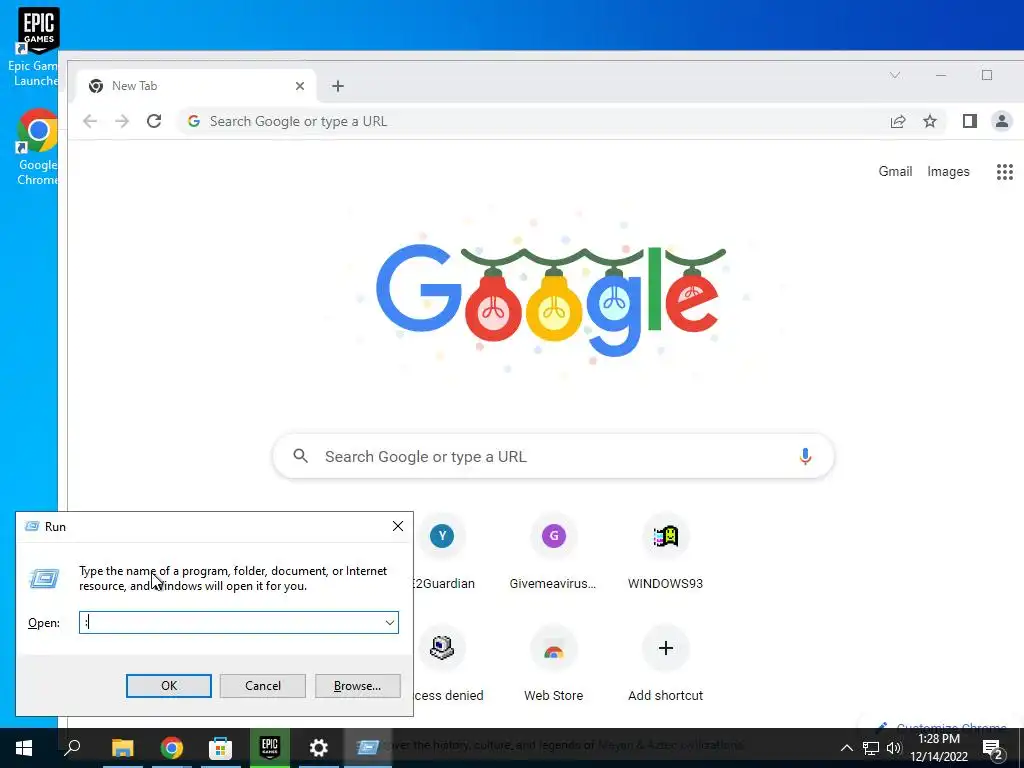Close the New Tab tab

click(x=300, y=86)
